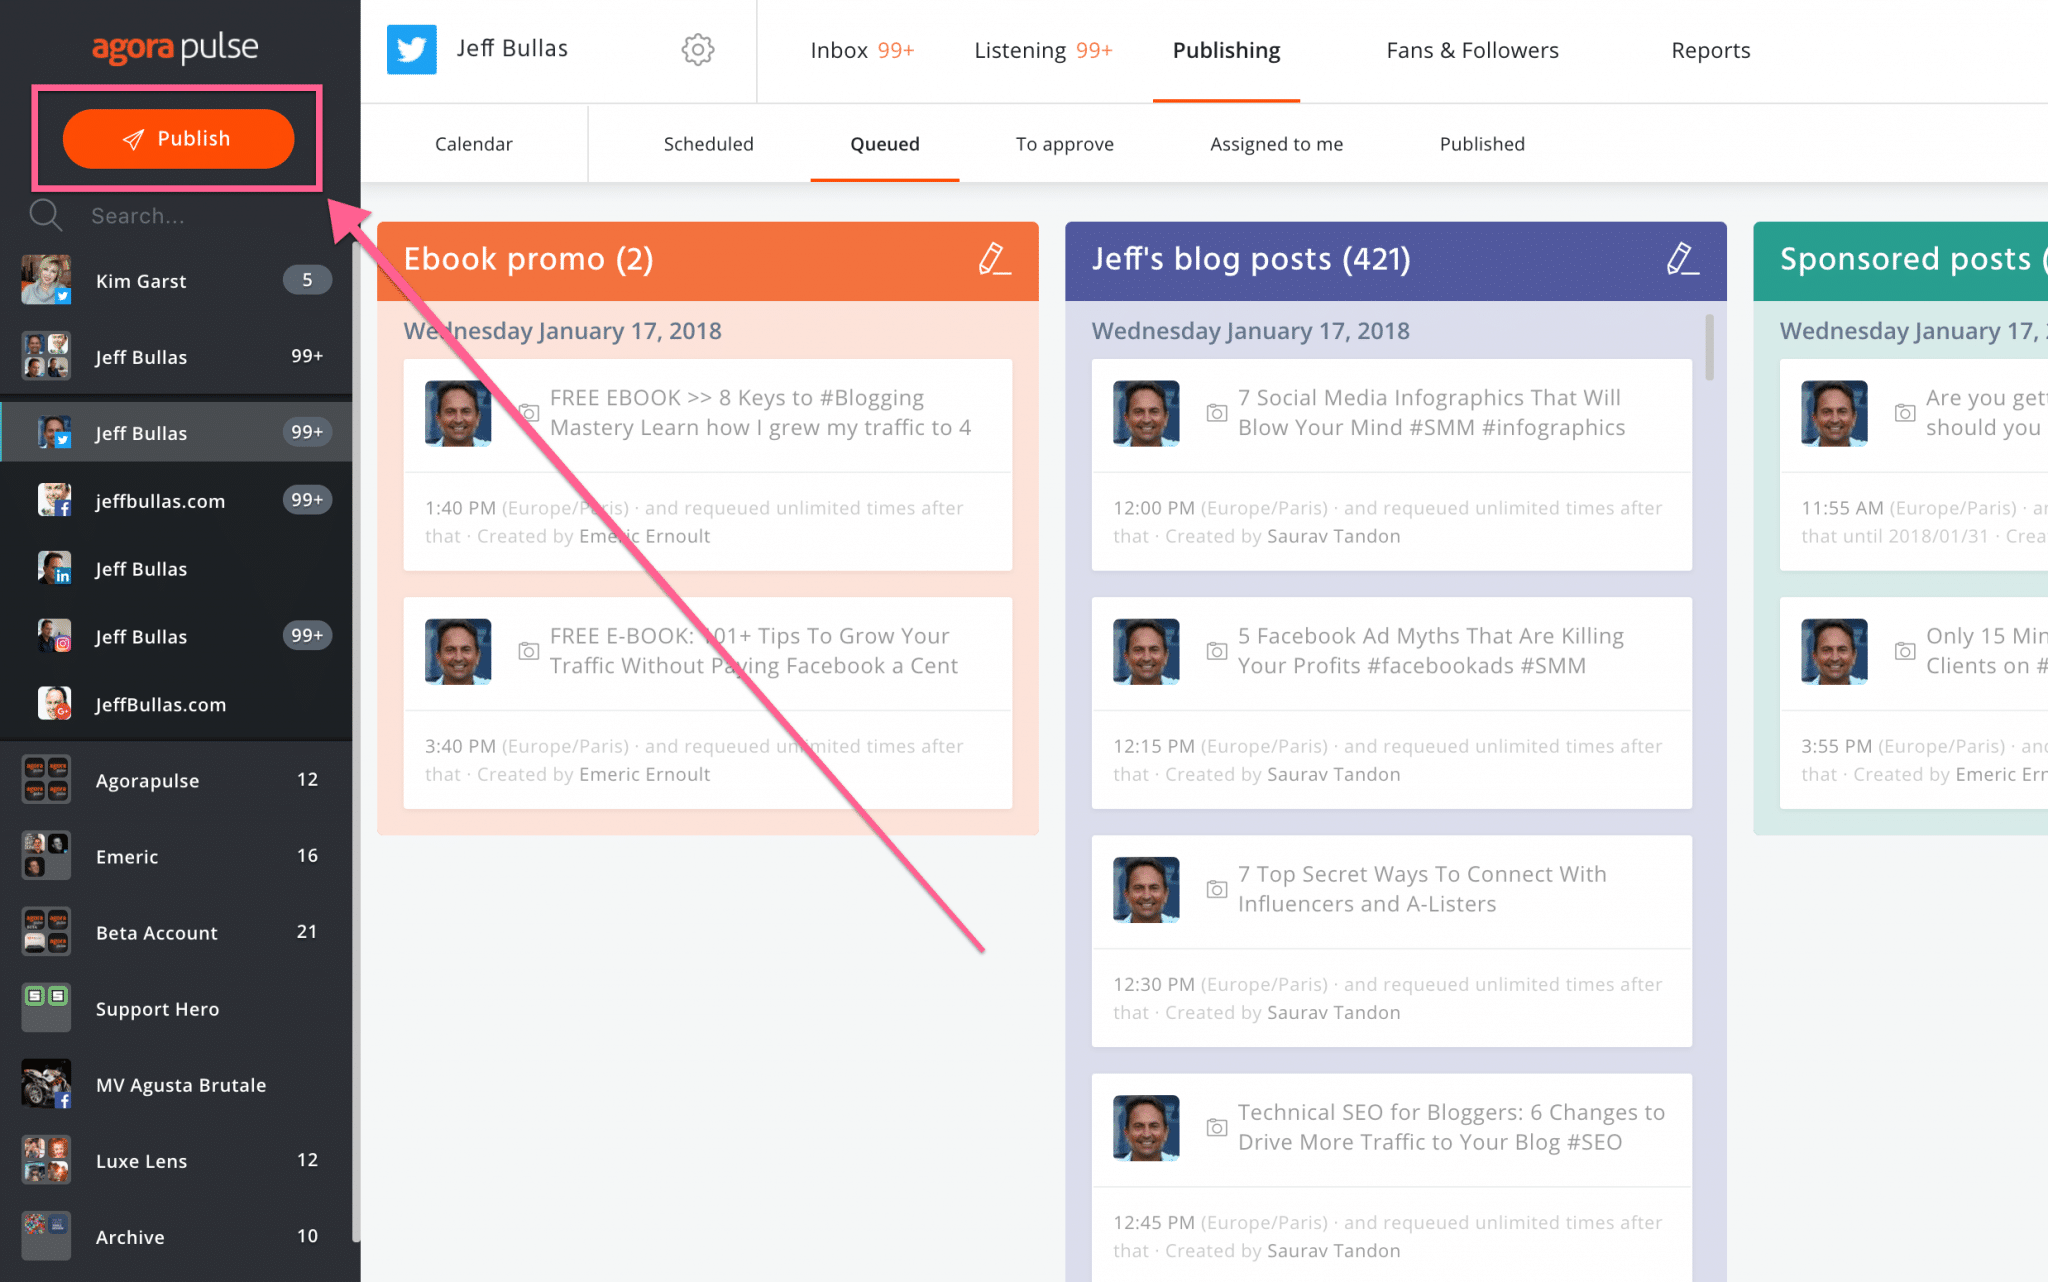Select jeffbullas.com in sidebar

pyautogui.click(x=176, y=500)
